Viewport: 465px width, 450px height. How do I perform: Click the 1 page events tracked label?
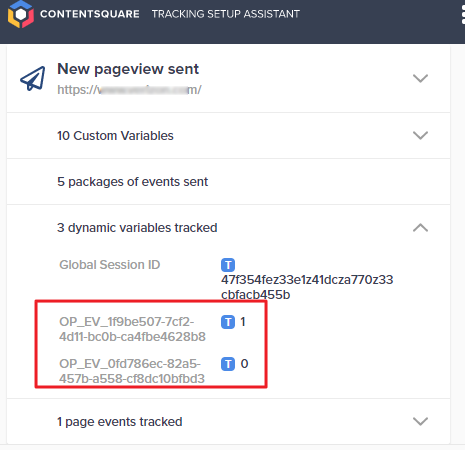tap(120, 422)
